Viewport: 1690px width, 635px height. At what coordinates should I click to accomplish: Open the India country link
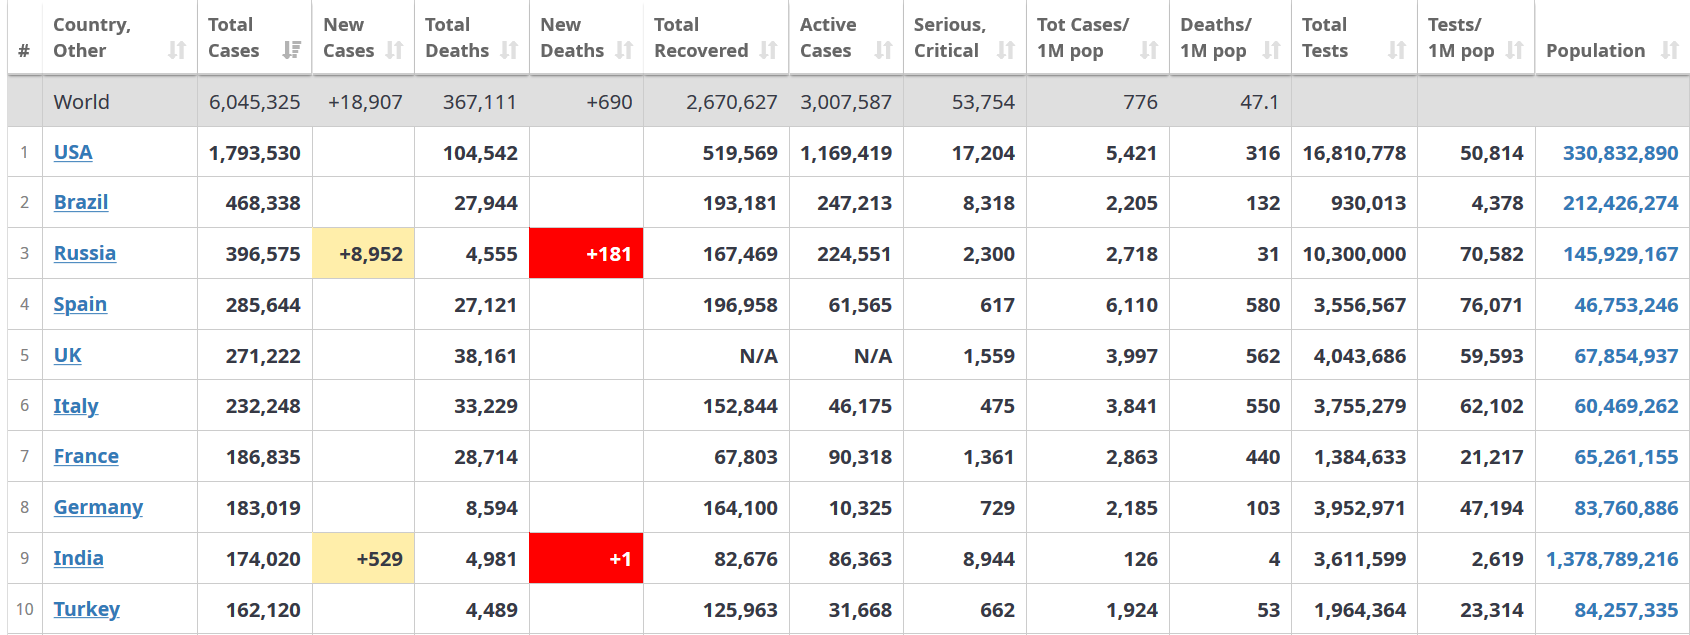click(79, 558)
